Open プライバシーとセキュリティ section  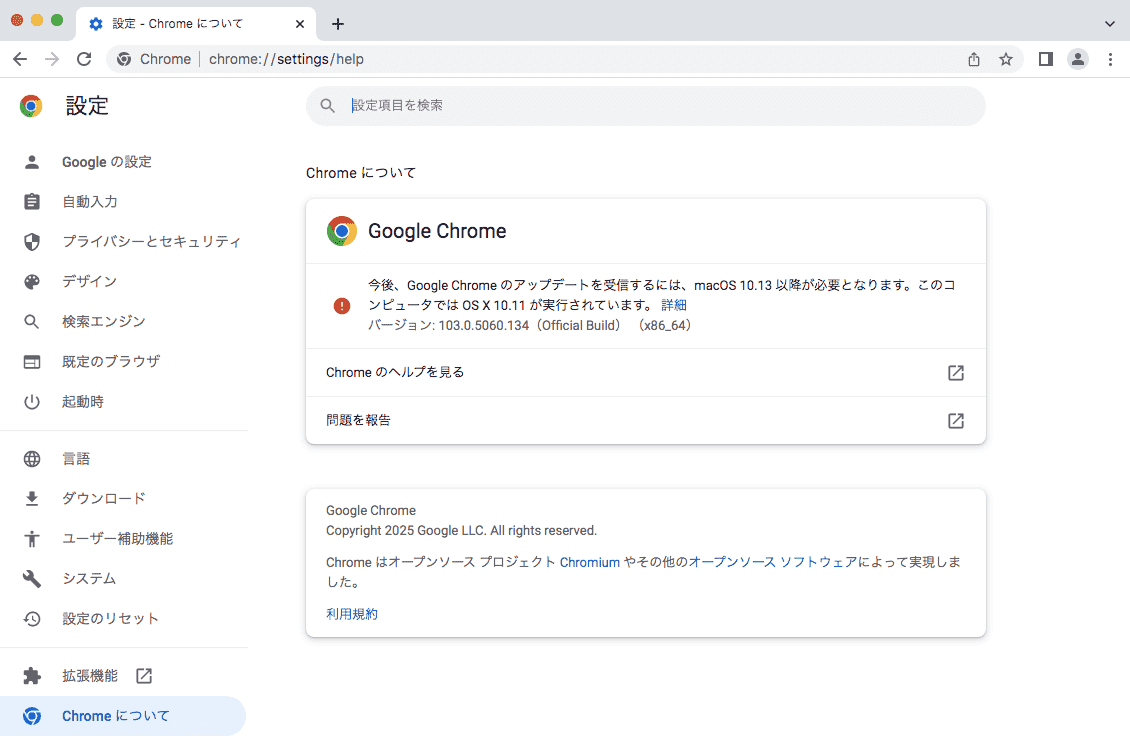pos(124,241)
